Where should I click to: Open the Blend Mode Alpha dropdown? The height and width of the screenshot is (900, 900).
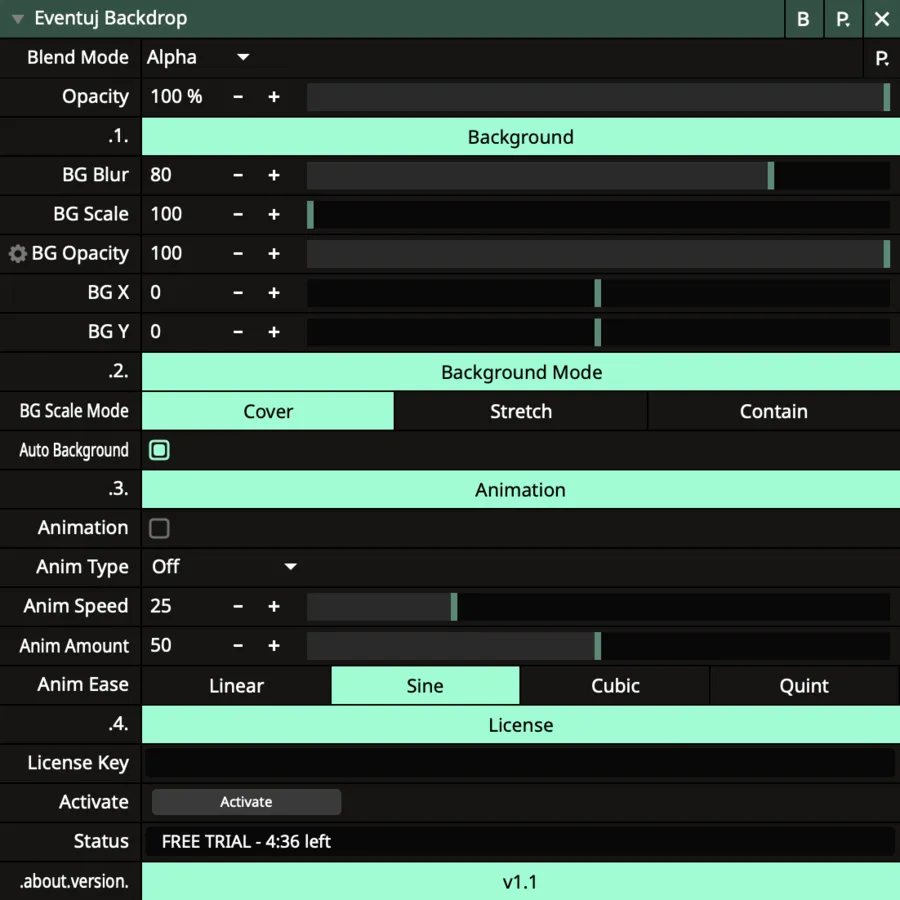(198, 57)
